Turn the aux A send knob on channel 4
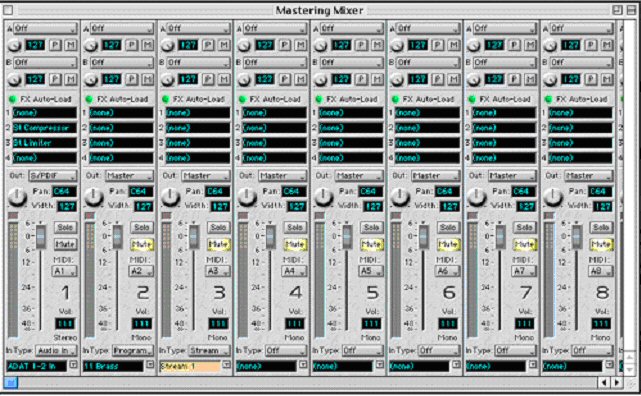 (x=244, y=45)
